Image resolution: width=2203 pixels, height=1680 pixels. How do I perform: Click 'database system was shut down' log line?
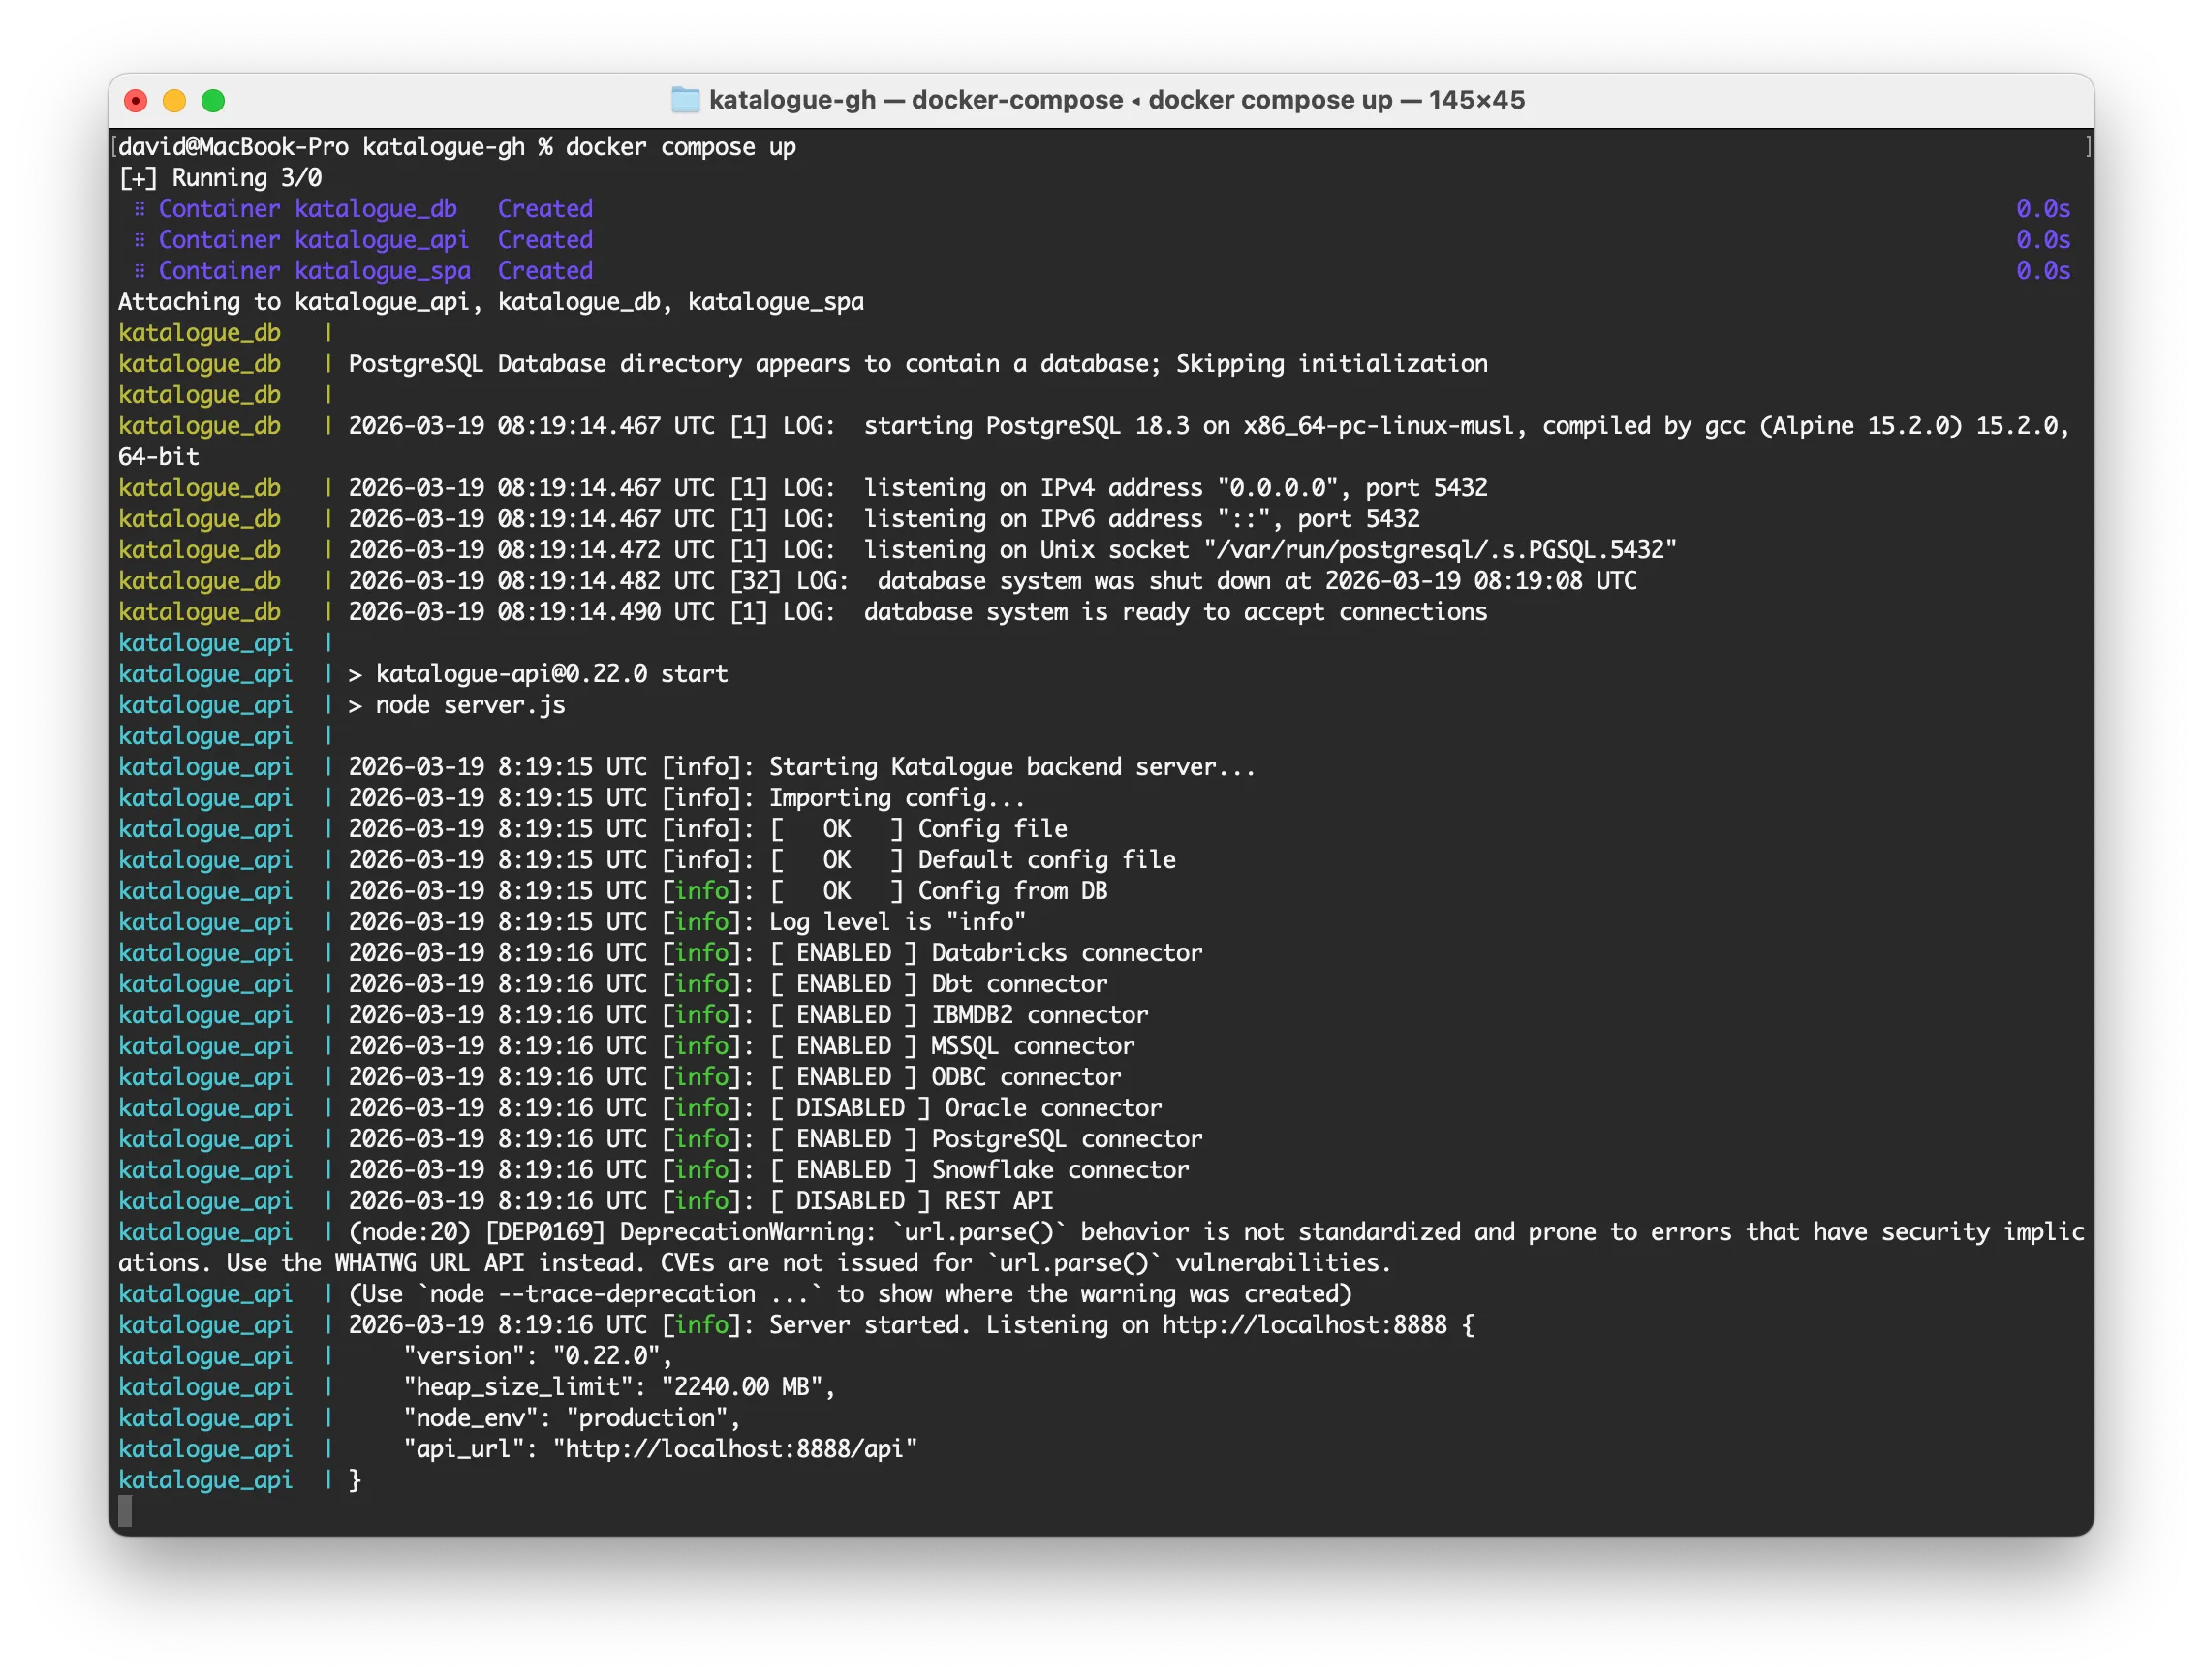(878, 581)
